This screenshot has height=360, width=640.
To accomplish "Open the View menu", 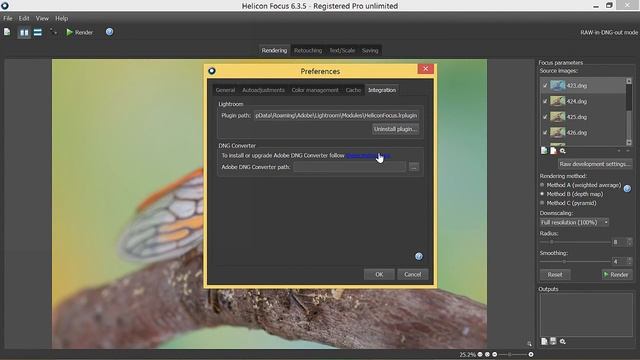I will pos(42,18).
